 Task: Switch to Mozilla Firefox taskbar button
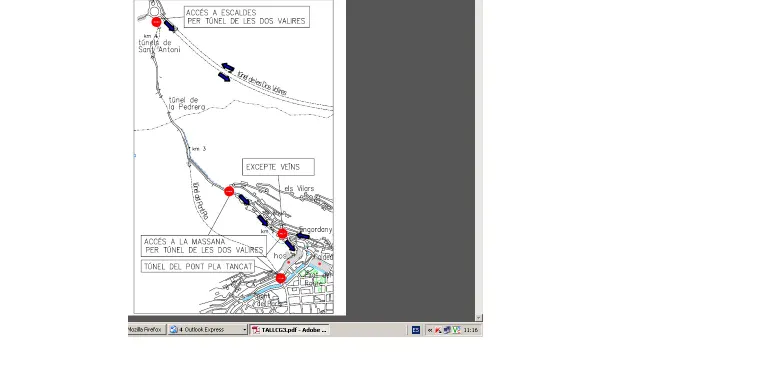point(146,330)
